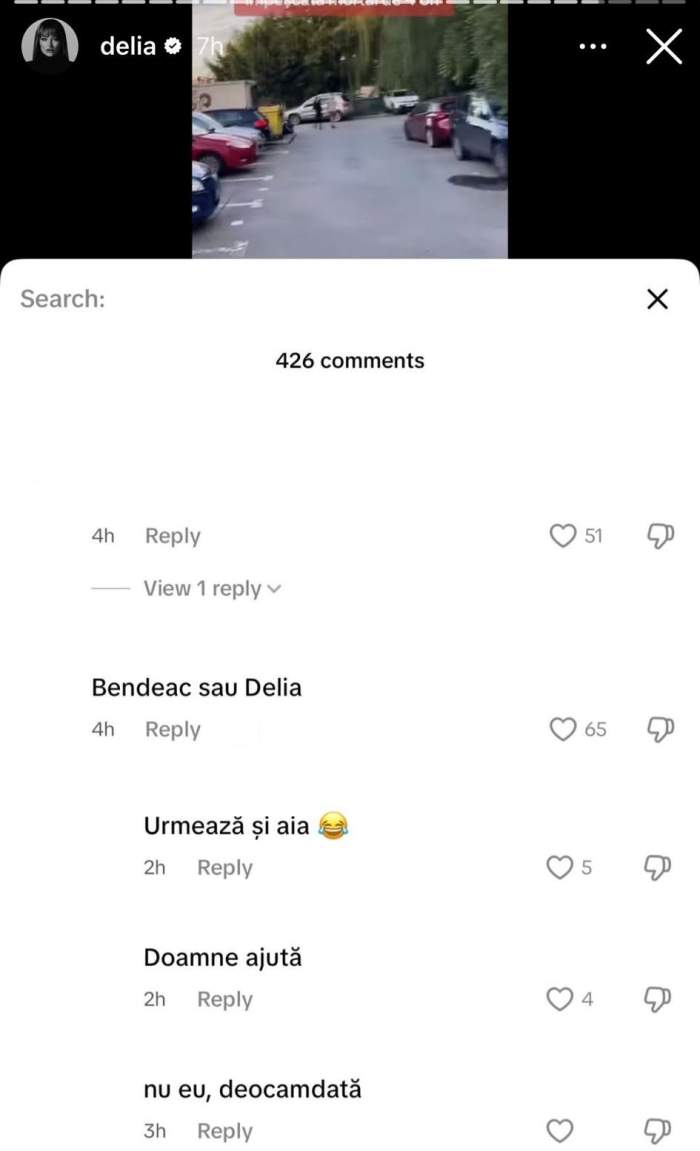Reply to the 'Doamne ajută' comment

pyautogui.click(x=225, y=999)
